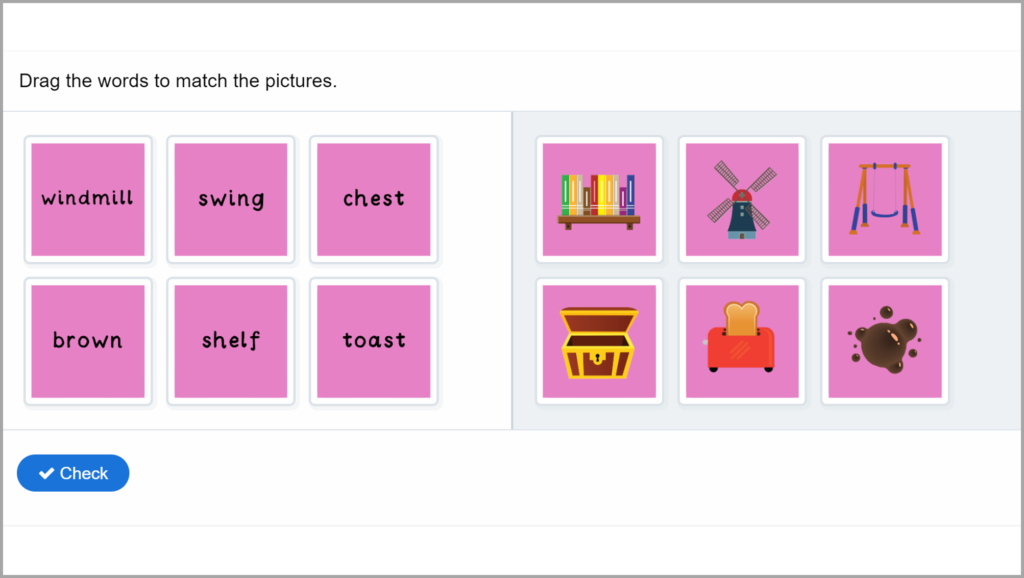Select the brown splat picture
This screenshot has height=578, width=1024.
884,341
